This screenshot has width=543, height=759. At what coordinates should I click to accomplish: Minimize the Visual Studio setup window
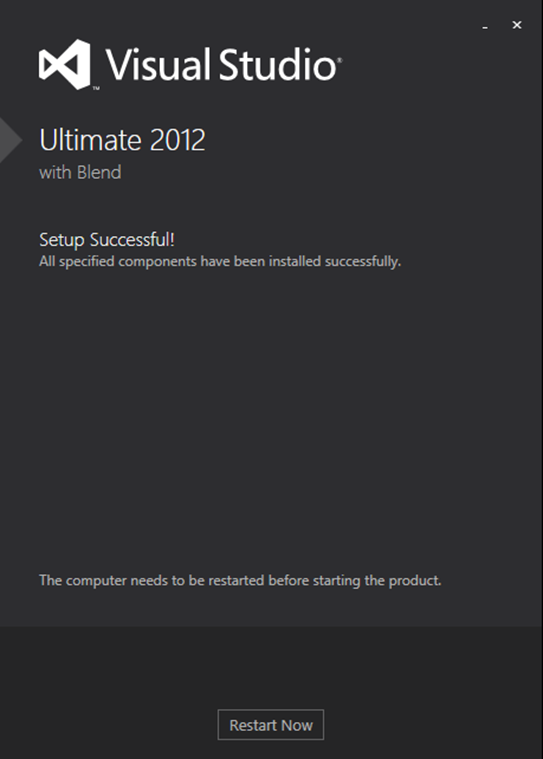[x=485, y=25]
